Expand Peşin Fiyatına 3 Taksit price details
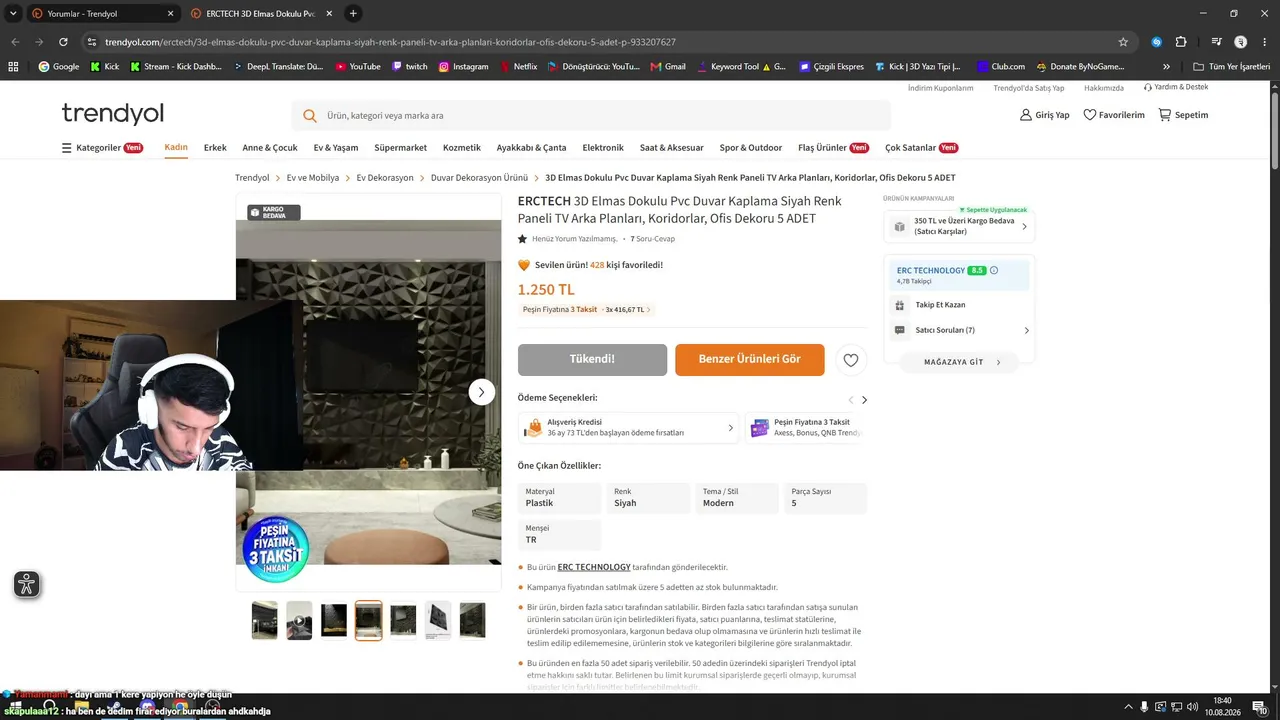Screen dimensions: 1280x720 pos(587,310)
